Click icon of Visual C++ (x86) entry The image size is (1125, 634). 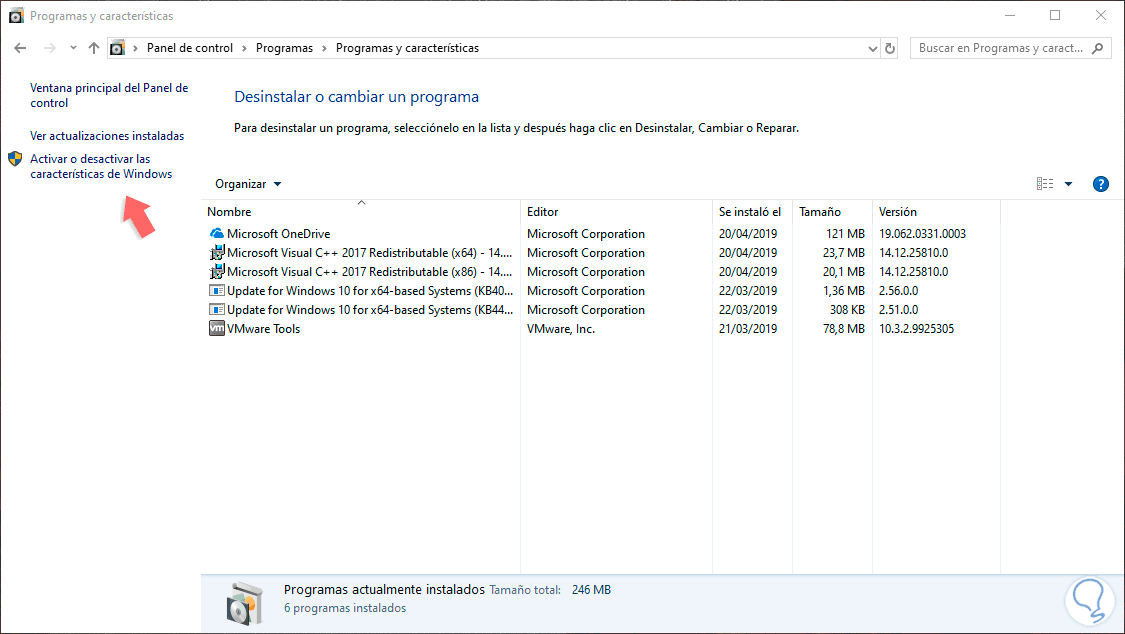point(217,272)
